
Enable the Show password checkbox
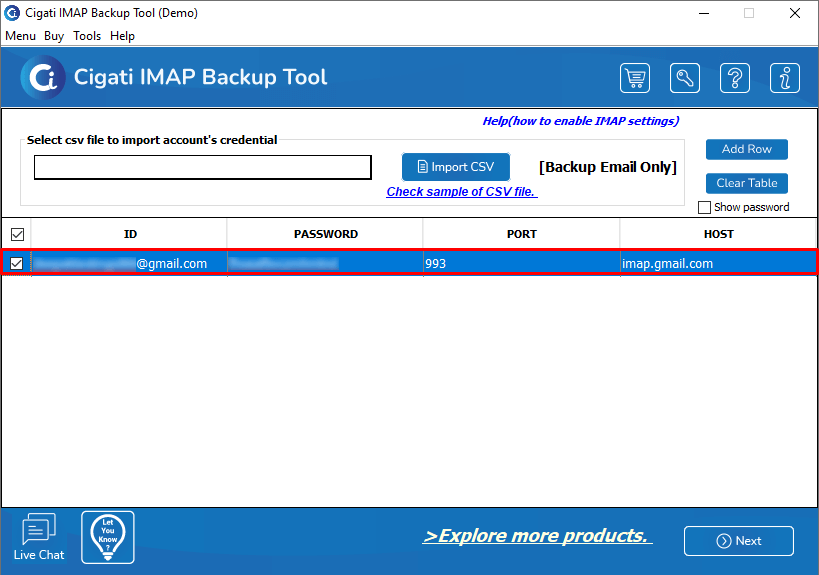pos(704,207)
